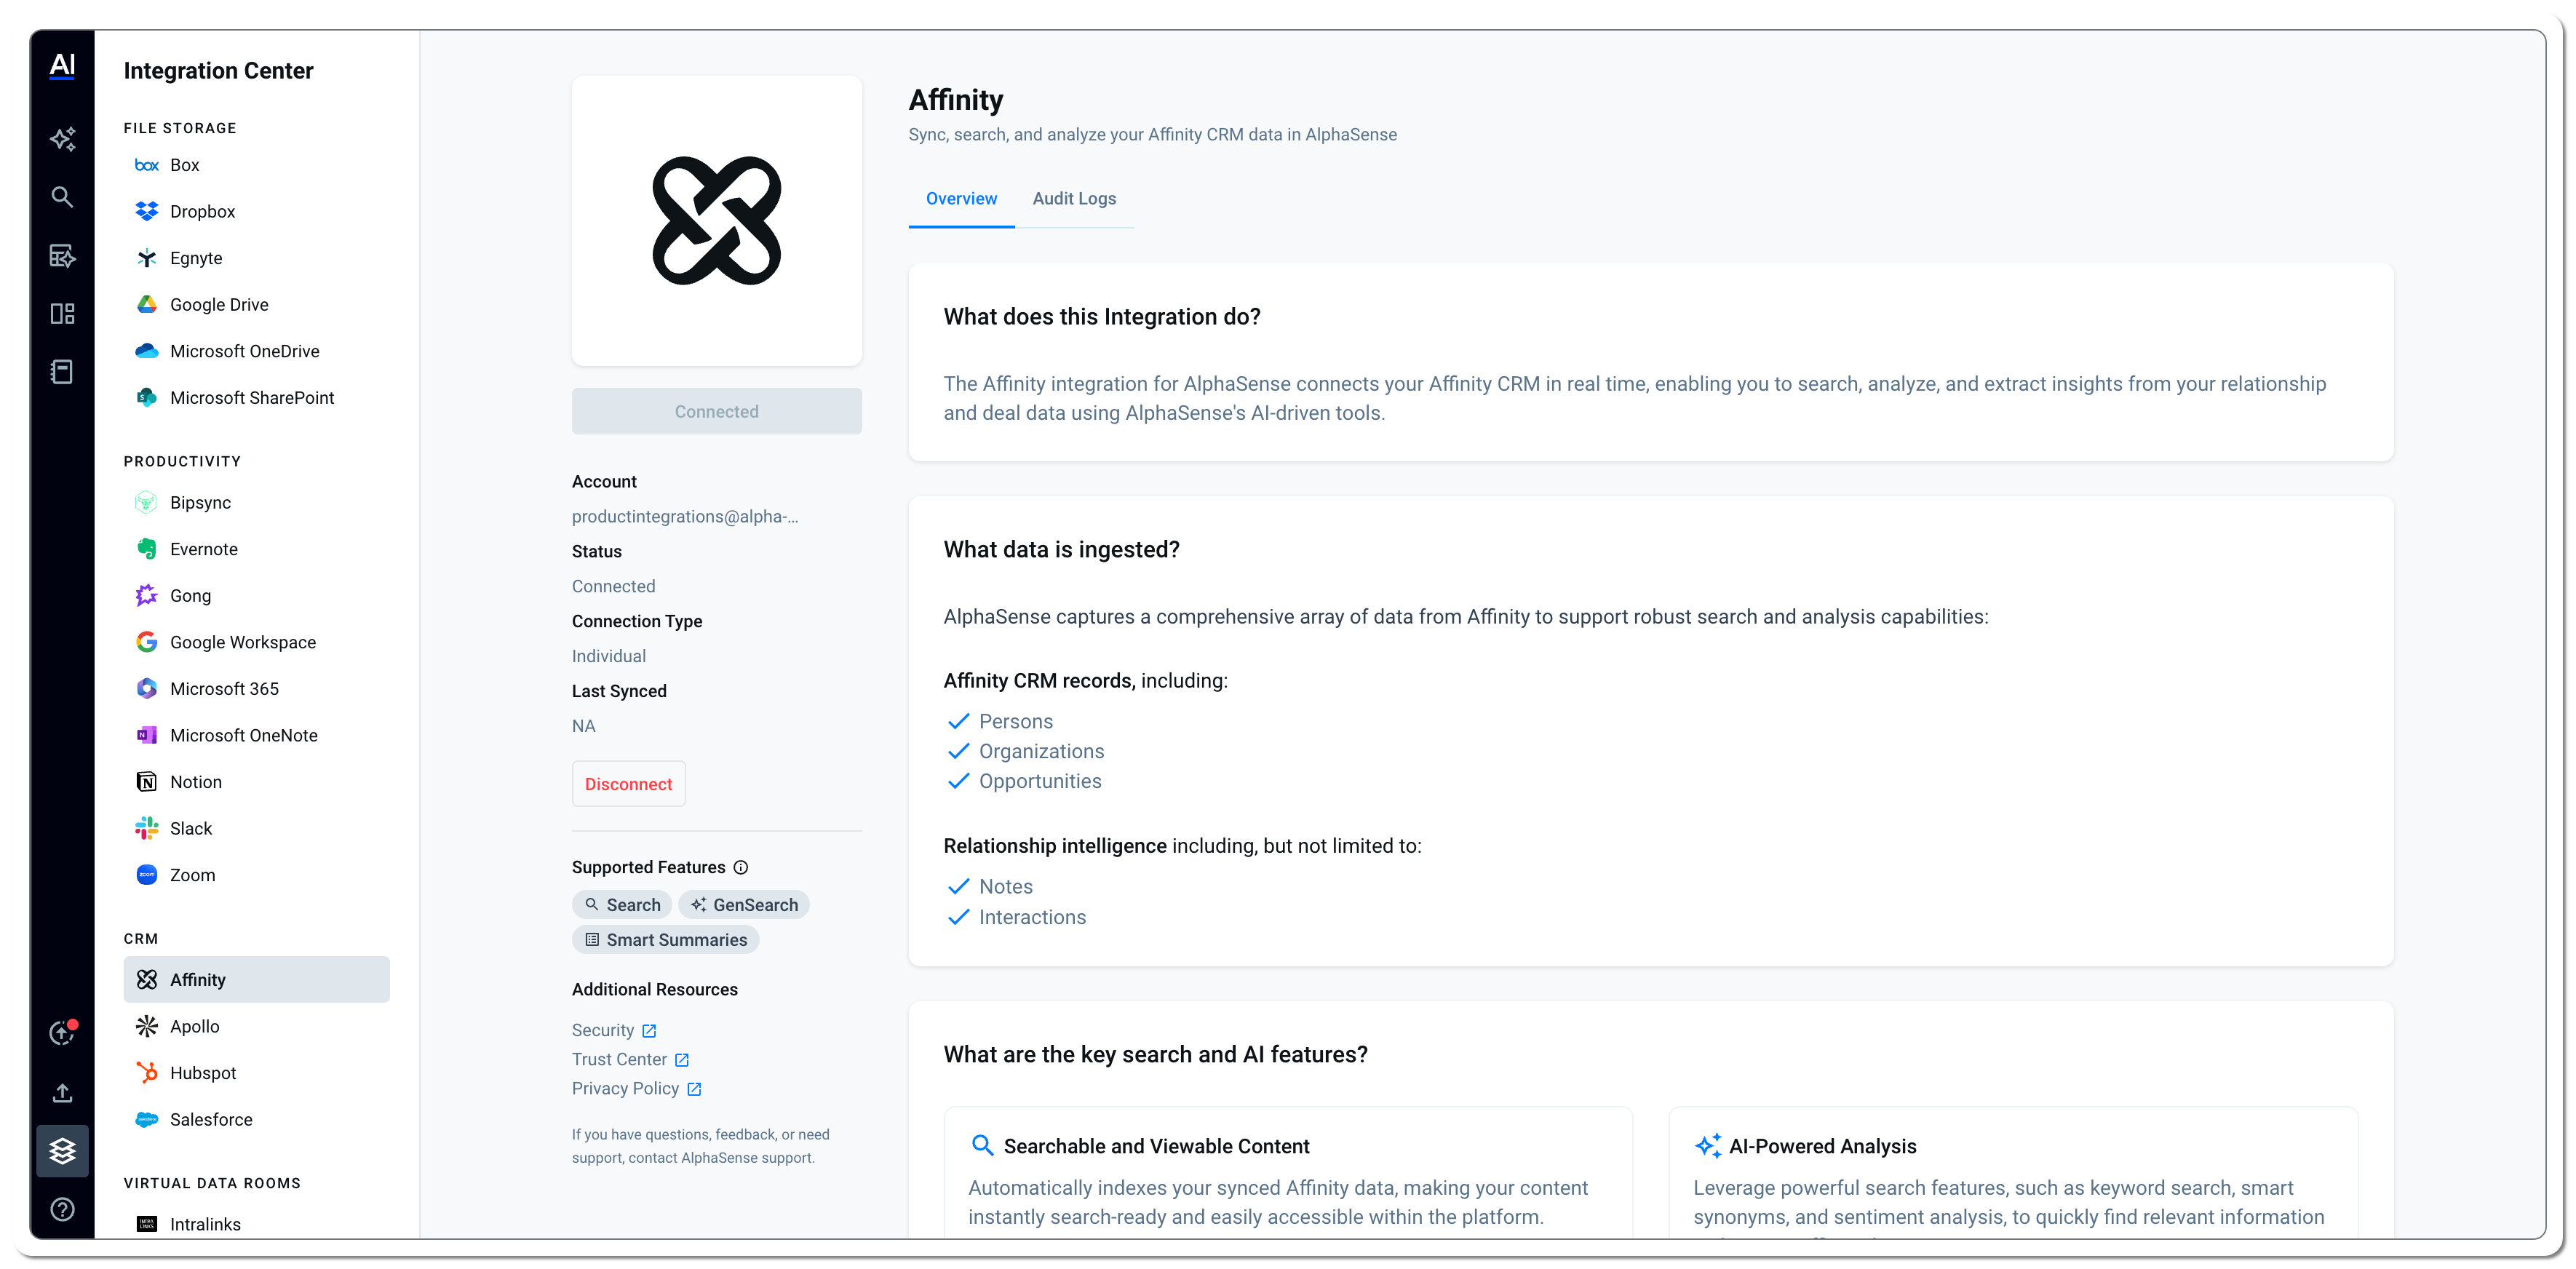This screenshot has height=1269, width=2576.
Task: Show the Supported Features info icon tooltip
Action: (x=741, y=868)
